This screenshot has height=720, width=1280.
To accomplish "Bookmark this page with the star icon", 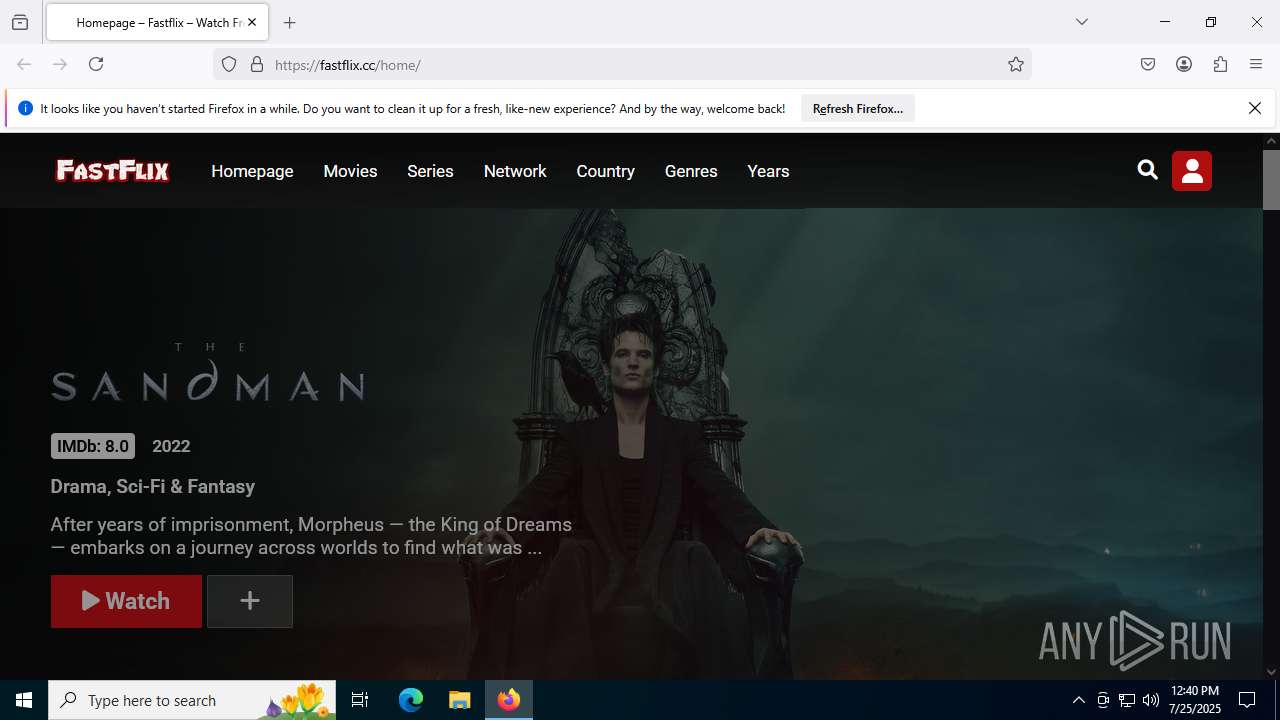I will (1016, 64).
